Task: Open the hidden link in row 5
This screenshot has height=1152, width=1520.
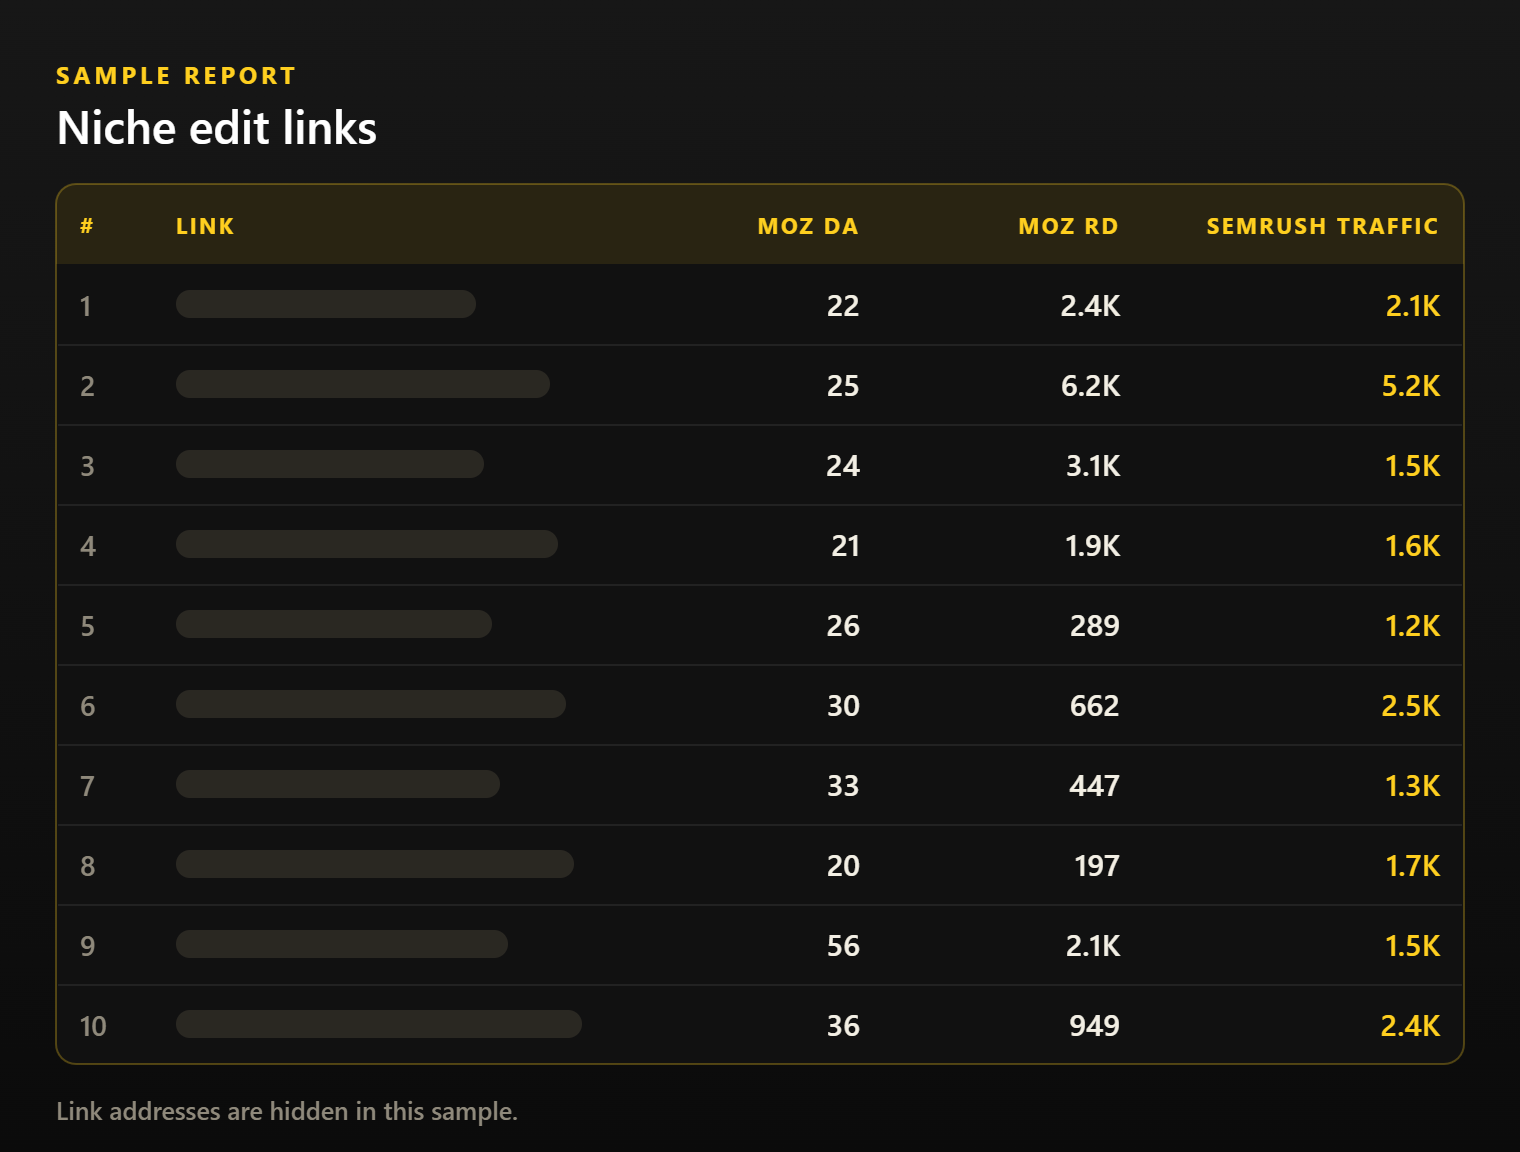Action: click(x=334, y=624)
